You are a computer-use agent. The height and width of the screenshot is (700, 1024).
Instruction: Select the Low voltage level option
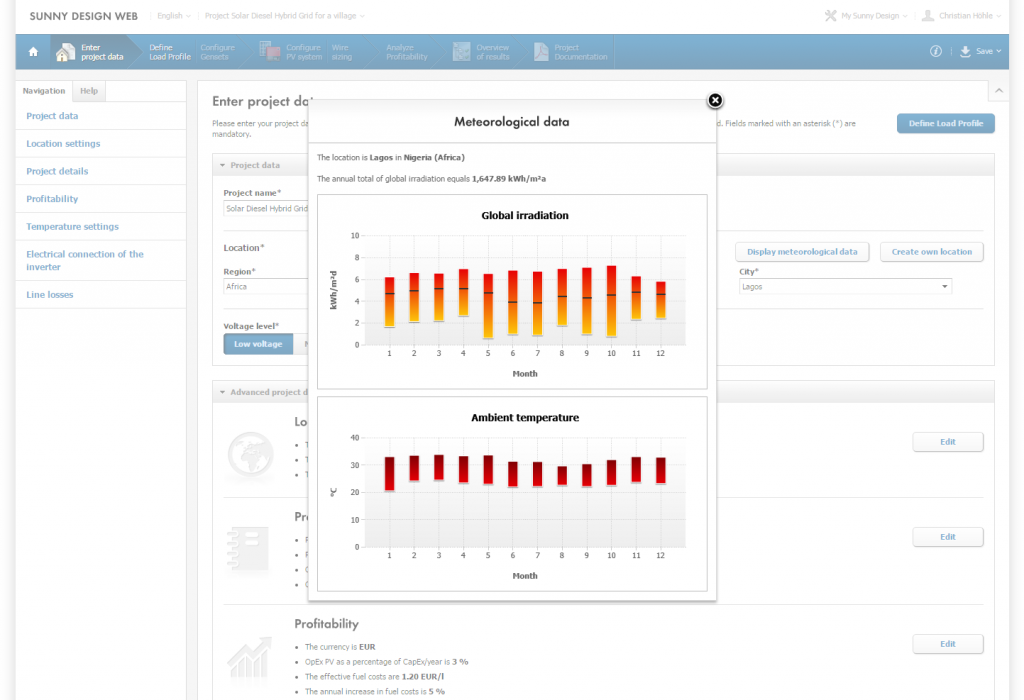258,344
